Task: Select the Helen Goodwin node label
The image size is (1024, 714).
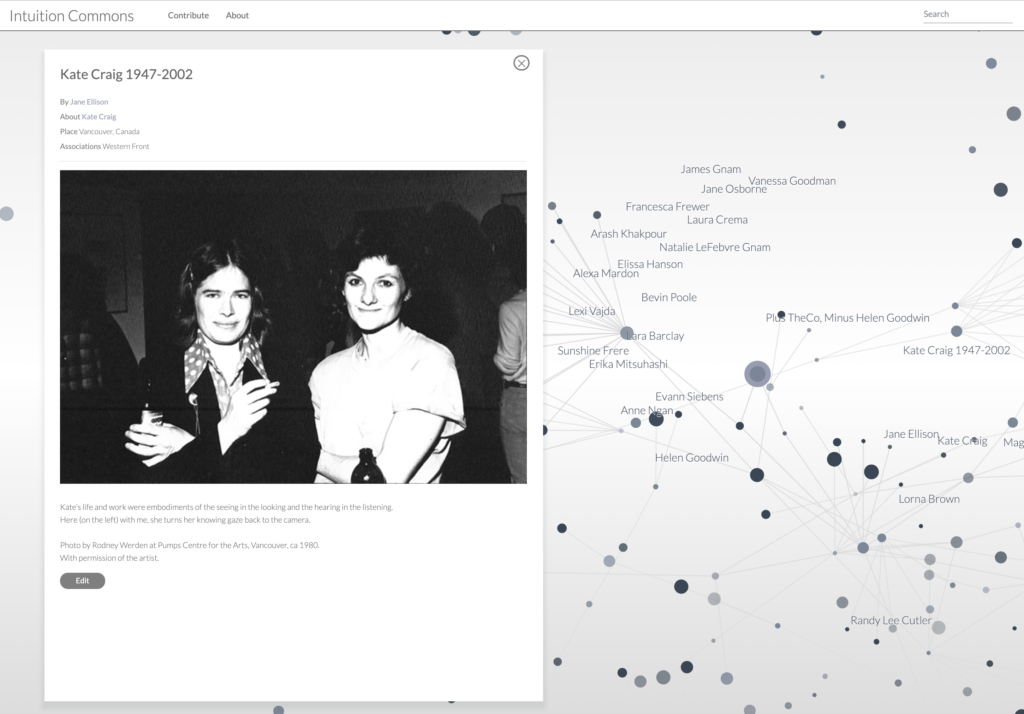Action: [x=691, y=458]
